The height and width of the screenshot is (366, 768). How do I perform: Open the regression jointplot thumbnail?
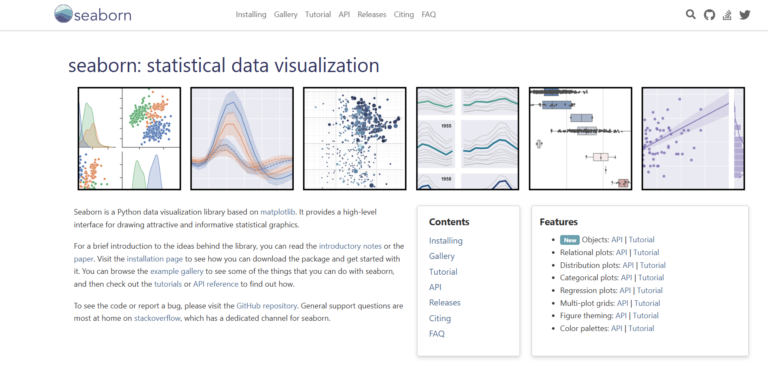pos(693,139)
